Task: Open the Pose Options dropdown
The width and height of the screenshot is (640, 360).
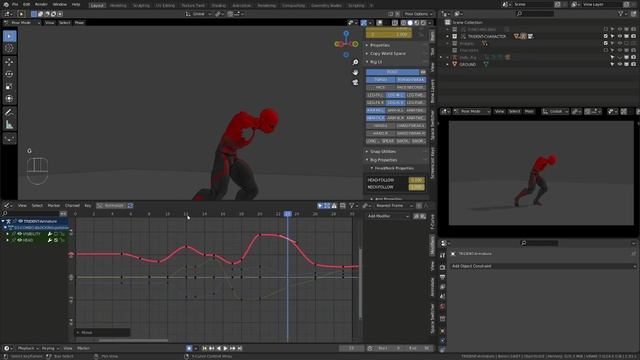Action: [419, 14]
